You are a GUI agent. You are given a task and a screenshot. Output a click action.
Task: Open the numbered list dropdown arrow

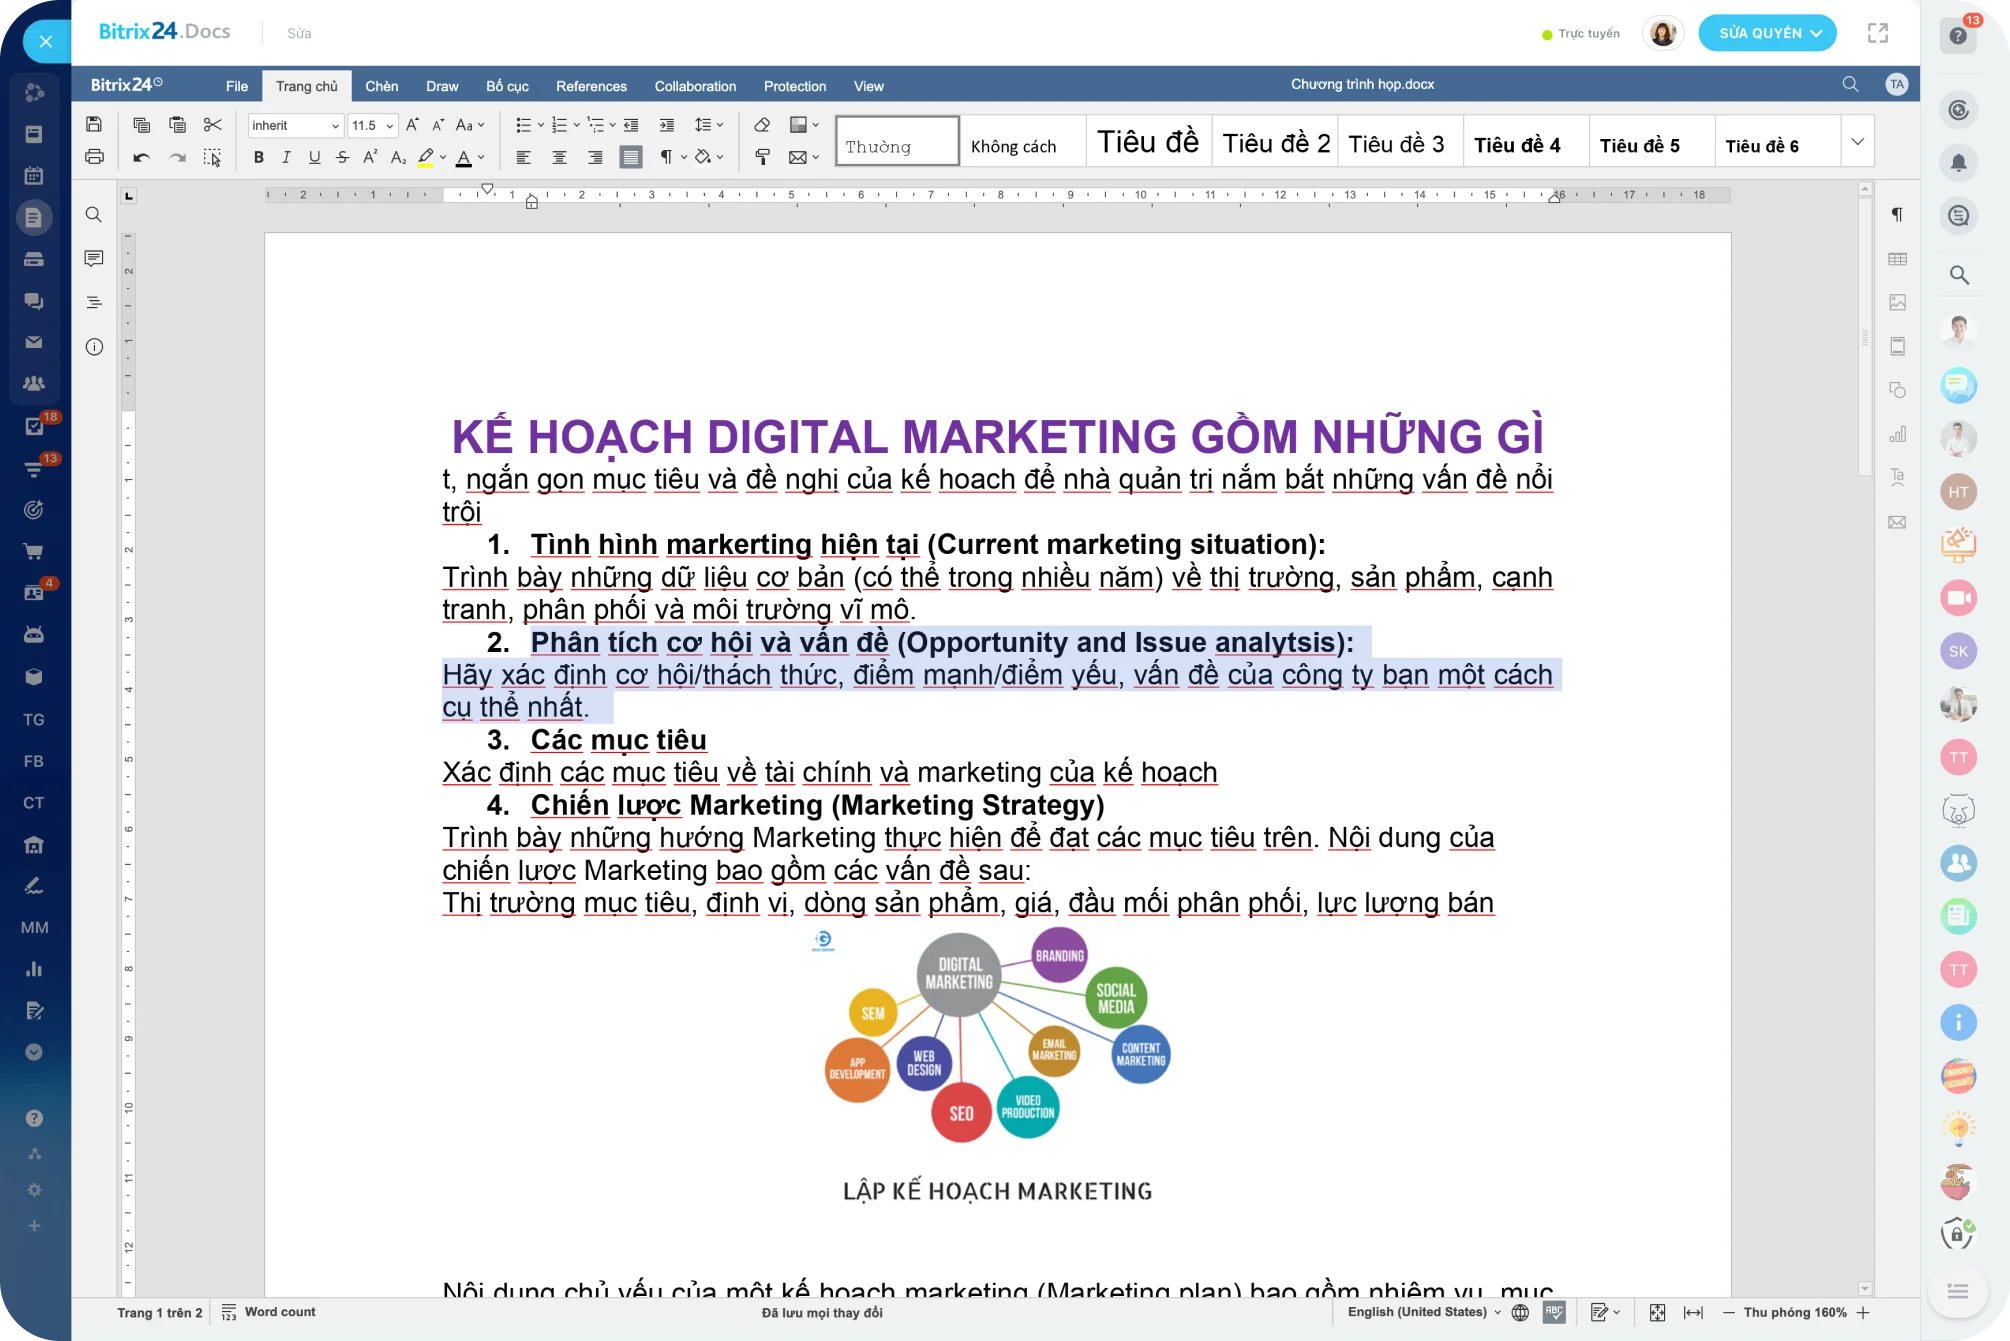(x=577, y=125)
